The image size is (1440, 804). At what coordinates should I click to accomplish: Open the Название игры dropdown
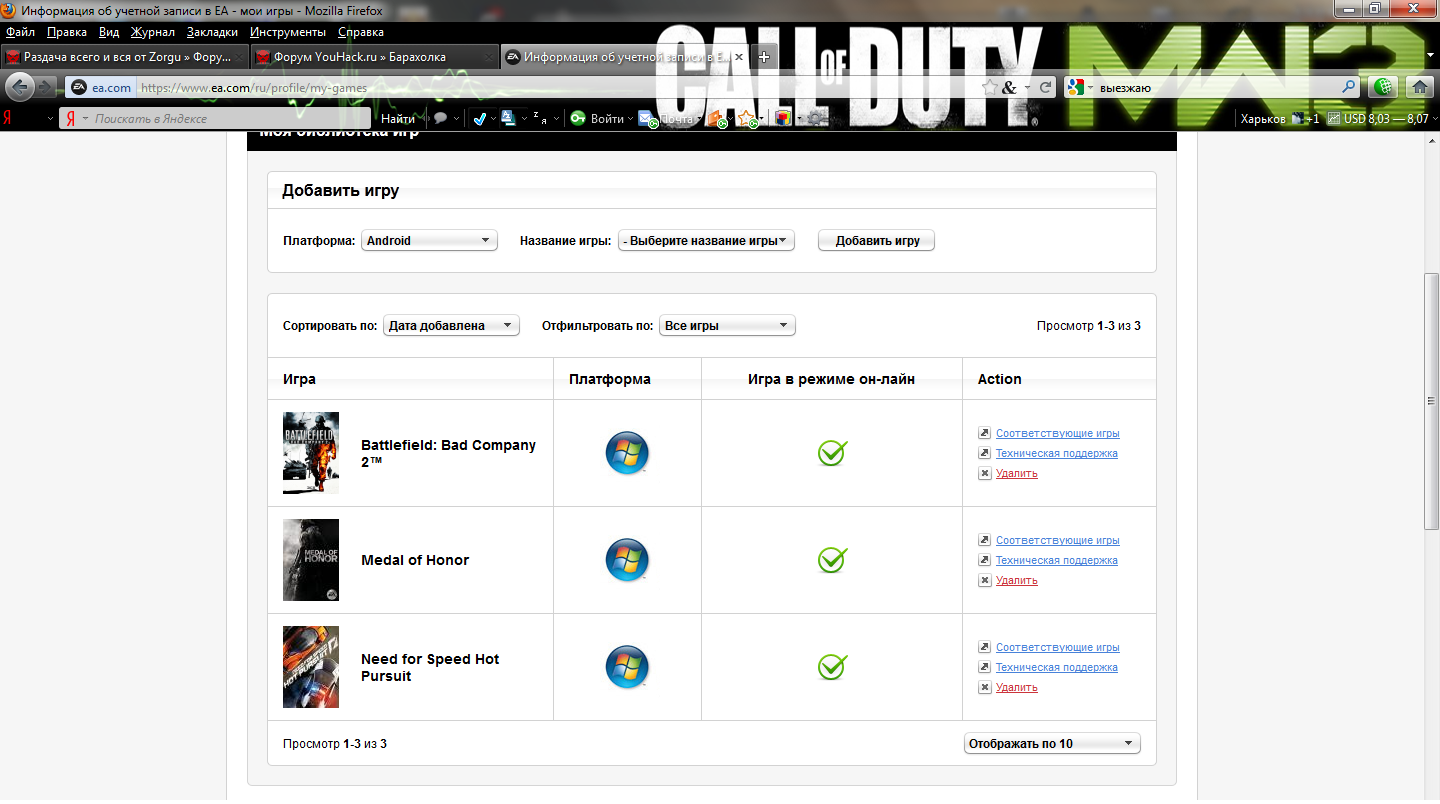click(706, 241)
